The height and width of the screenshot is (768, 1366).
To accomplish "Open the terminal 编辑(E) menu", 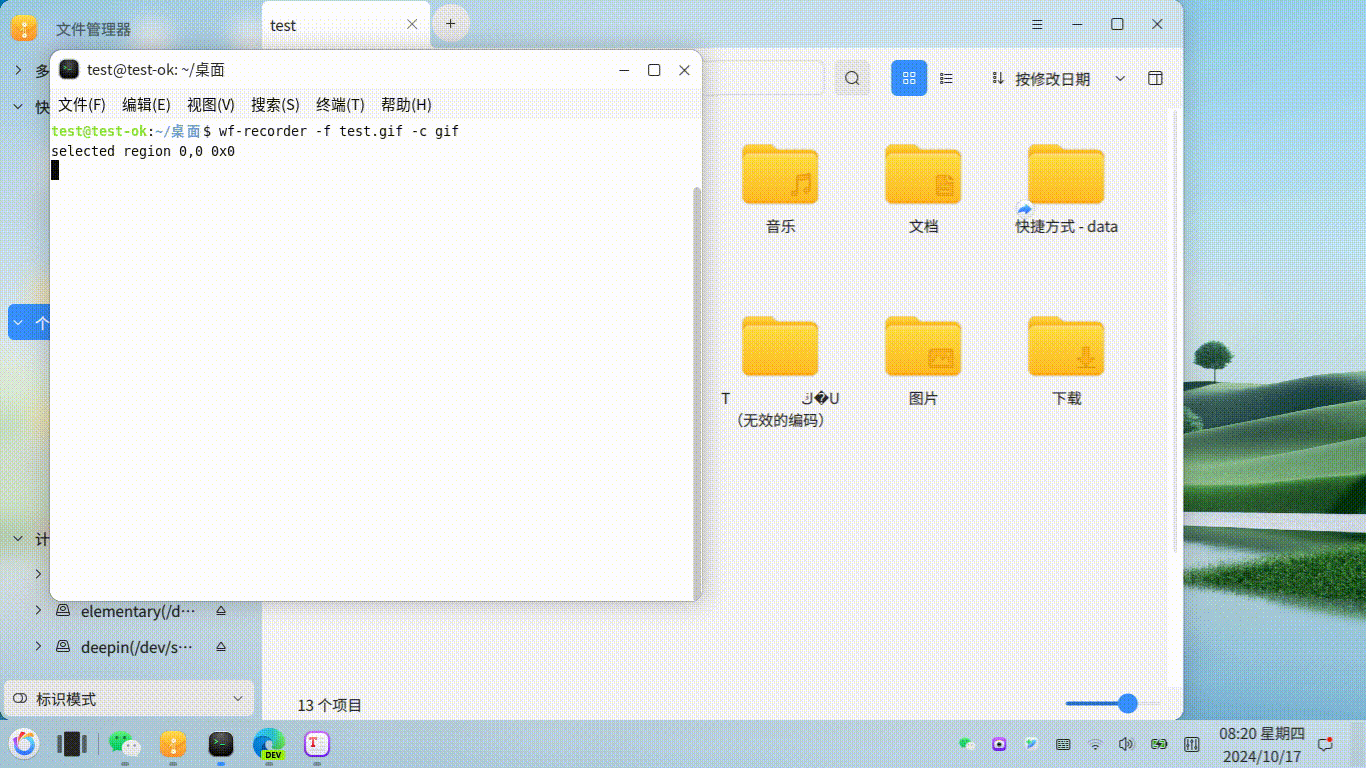I will [146, 104].
